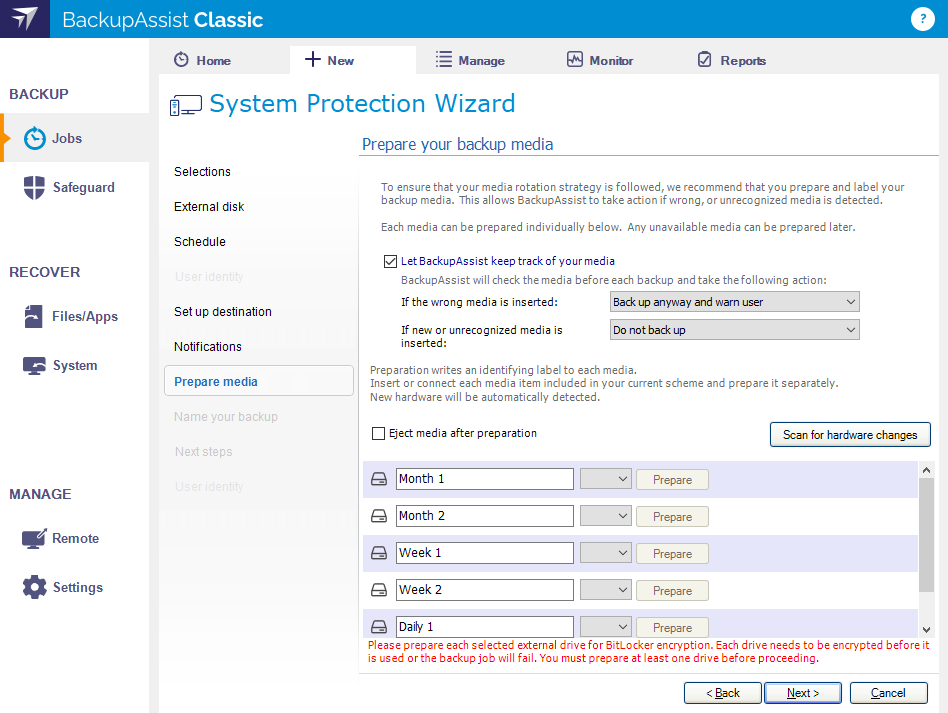This screenshot has height=713, width=948.
Task: Click the Manage list icon
Action: (x=444, y=59)
